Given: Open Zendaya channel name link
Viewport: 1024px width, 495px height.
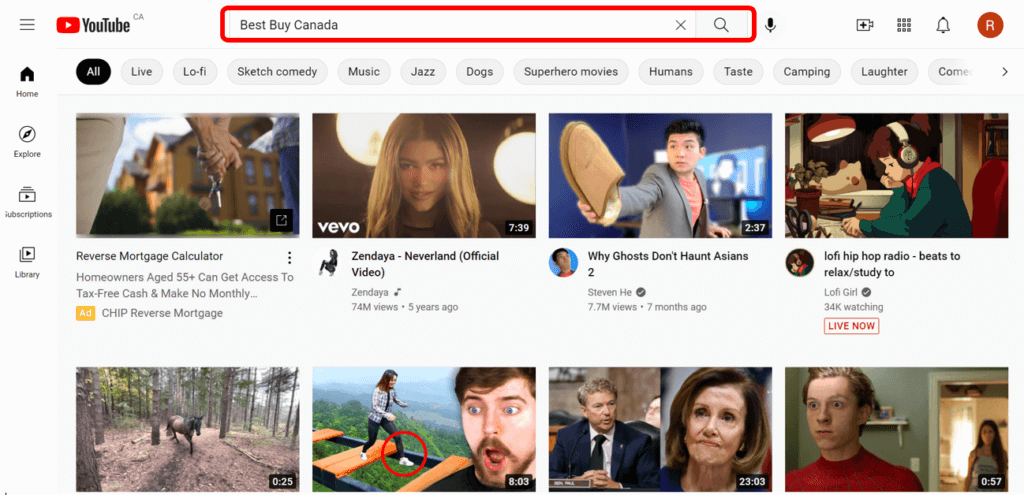Looking at the screenshot, I should tap(370, 292).
